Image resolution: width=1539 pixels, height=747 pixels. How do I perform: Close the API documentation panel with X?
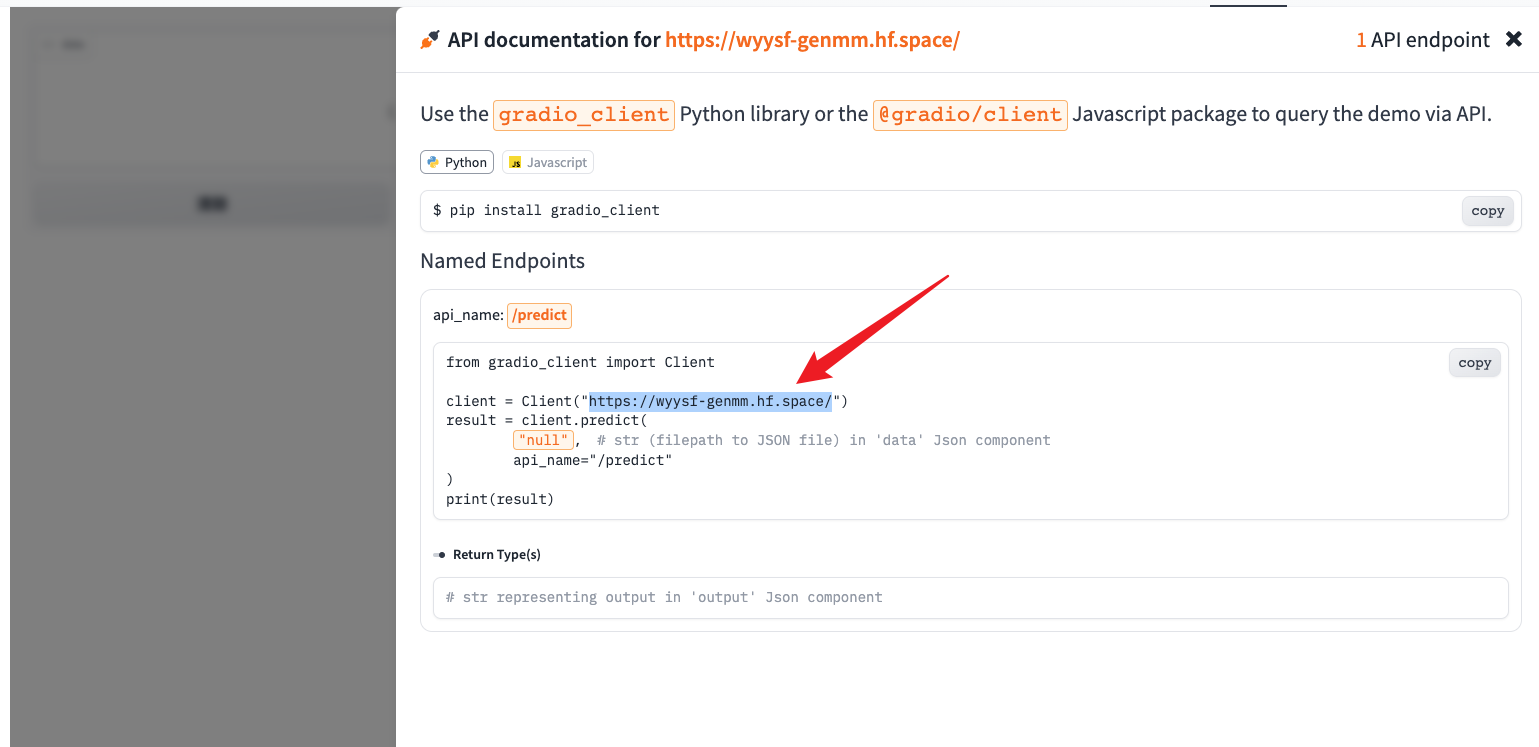click(1513, 40)
